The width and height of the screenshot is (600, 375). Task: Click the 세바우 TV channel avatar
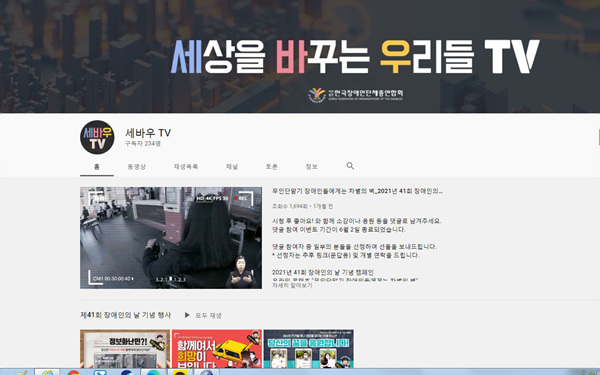pyautogui.click(x=97, y=137)
